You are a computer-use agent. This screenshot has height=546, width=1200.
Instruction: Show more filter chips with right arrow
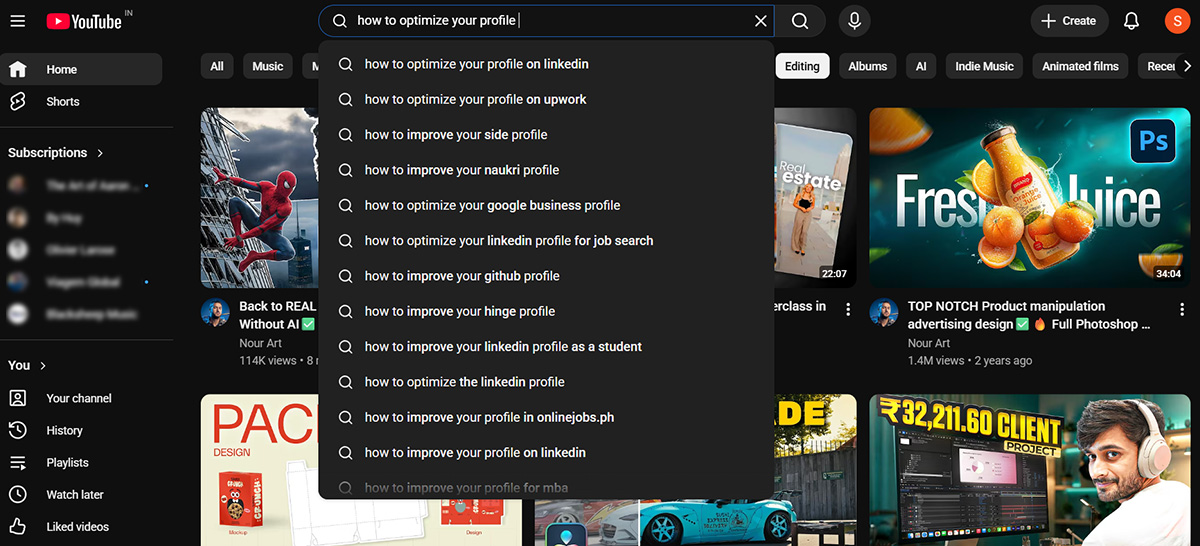1187,66
